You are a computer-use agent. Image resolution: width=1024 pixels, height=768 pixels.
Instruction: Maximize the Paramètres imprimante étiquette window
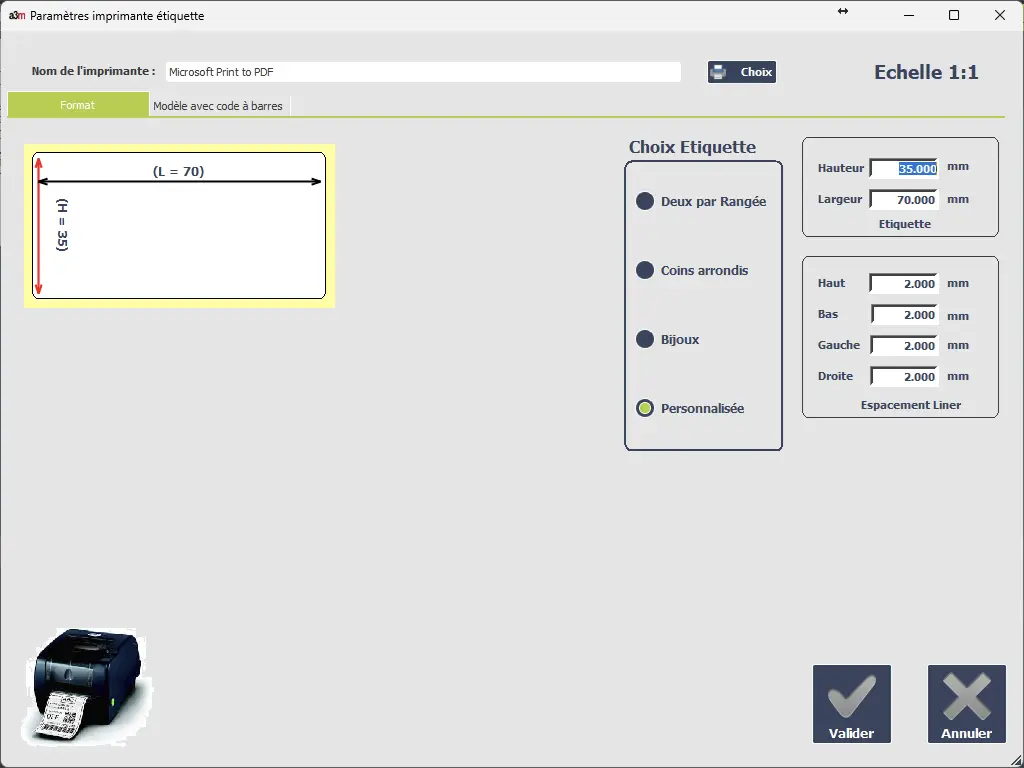pyautogui.click(x=954, y=15)
